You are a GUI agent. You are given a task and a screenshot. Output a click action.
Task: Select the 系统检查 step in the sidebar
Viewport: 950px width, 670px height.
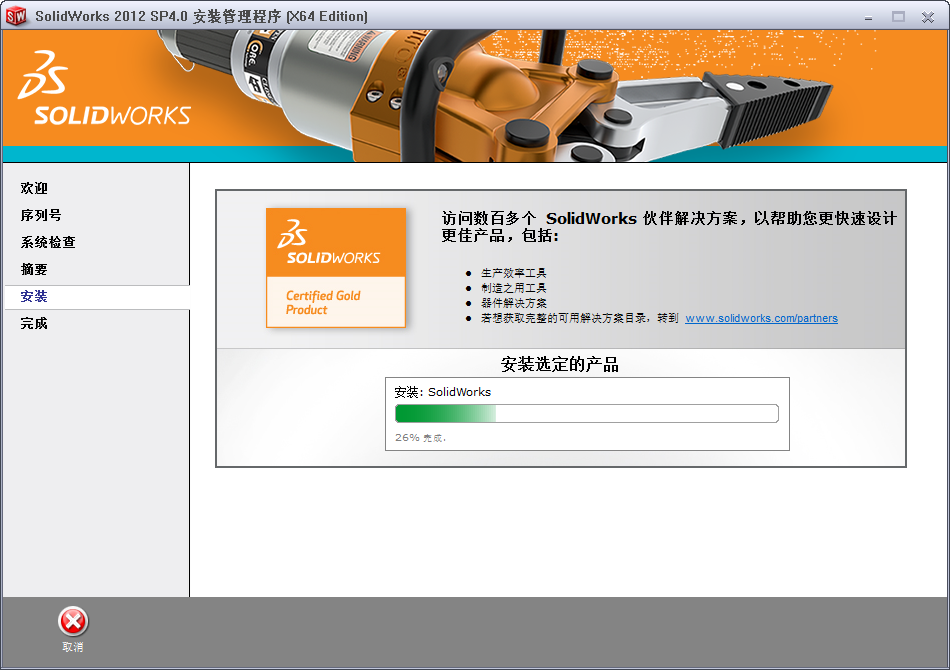click(48, 242)
